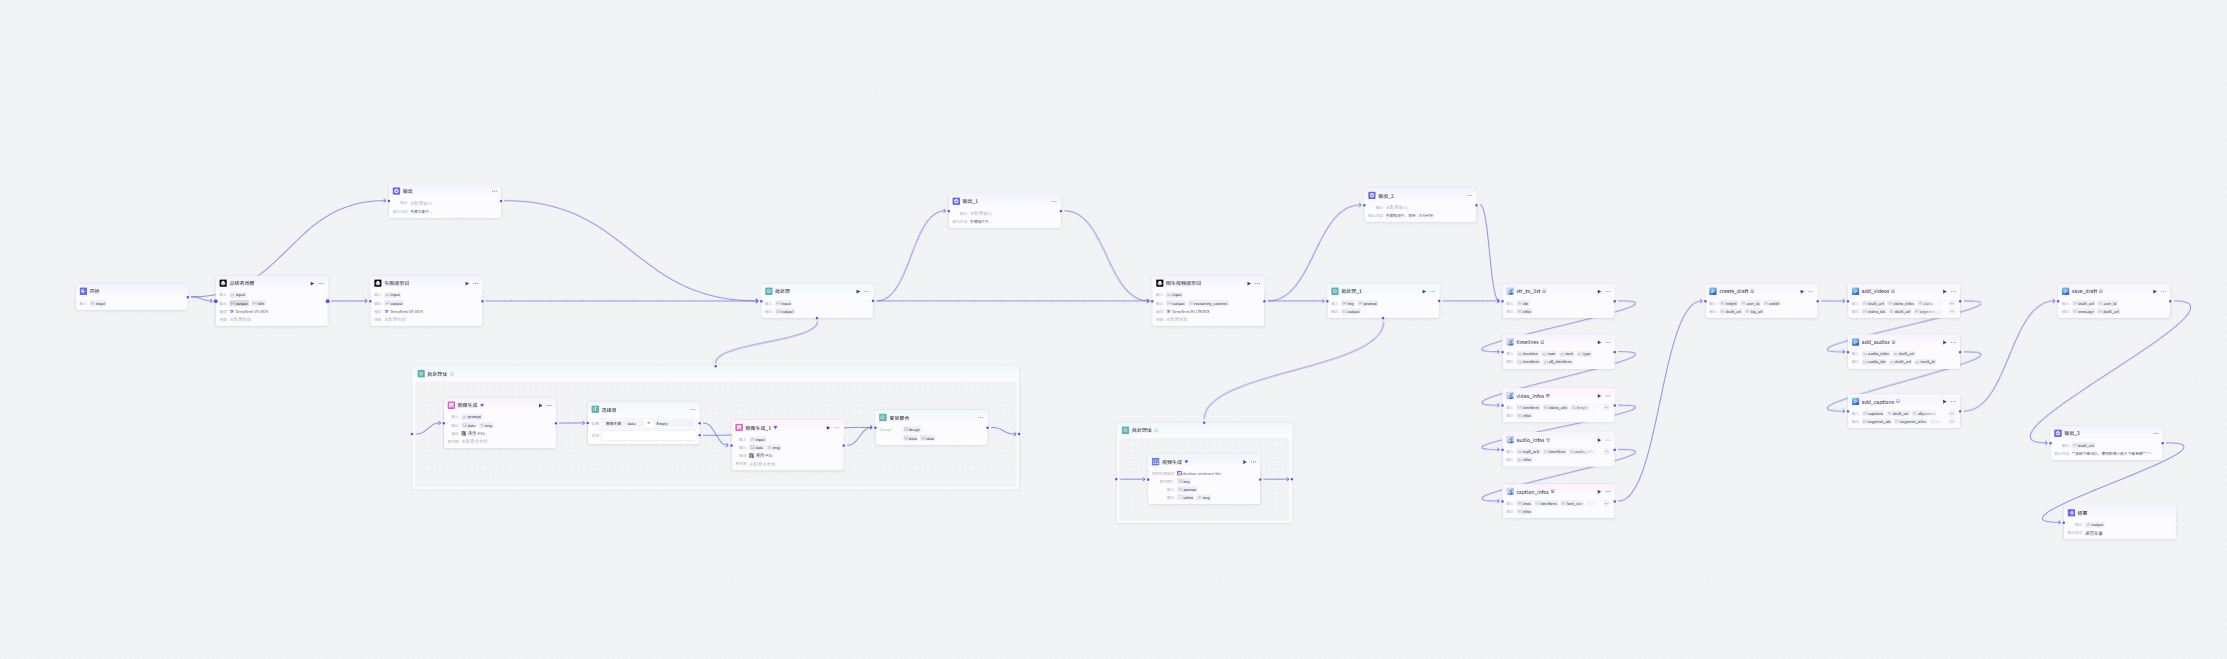
Task: Select the save_draft node title
Action: tap(2085, 292)
